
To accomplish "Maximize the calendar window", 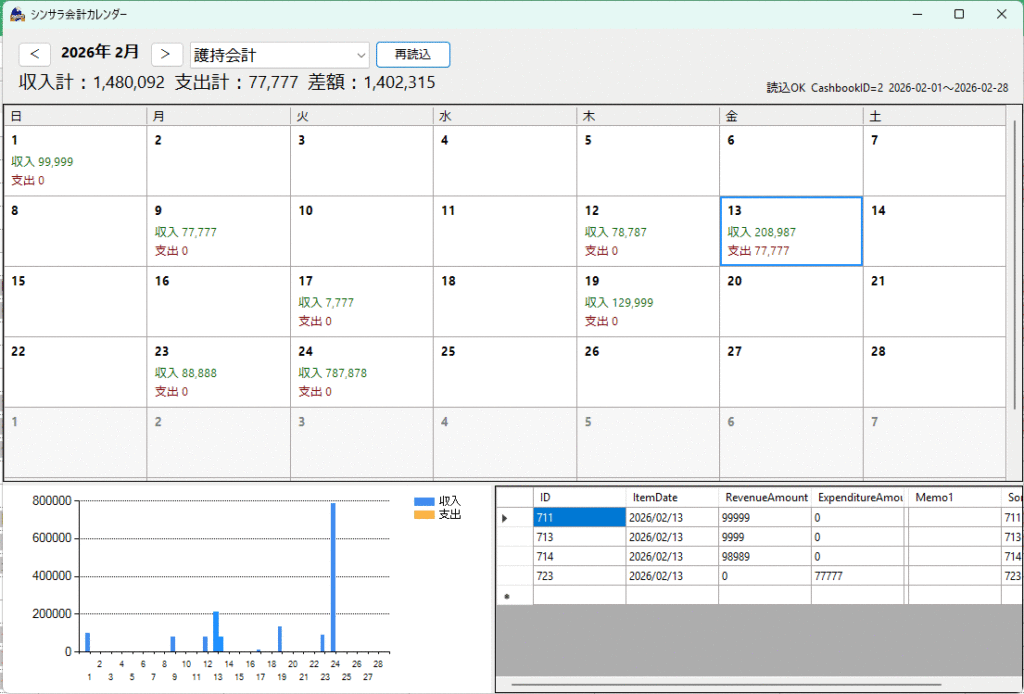I will tap(959, 14).
